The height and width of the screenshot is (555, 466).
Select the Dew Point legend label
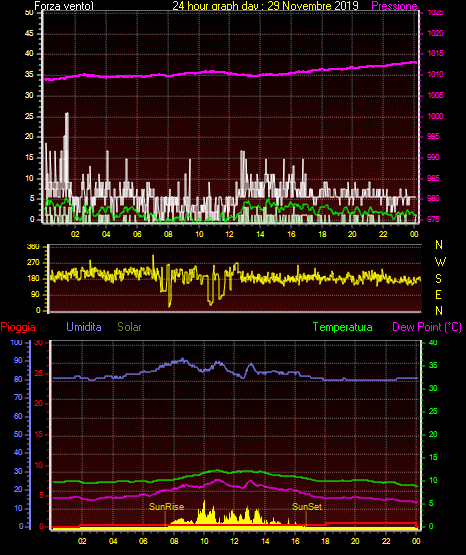[x=427, y=327]
